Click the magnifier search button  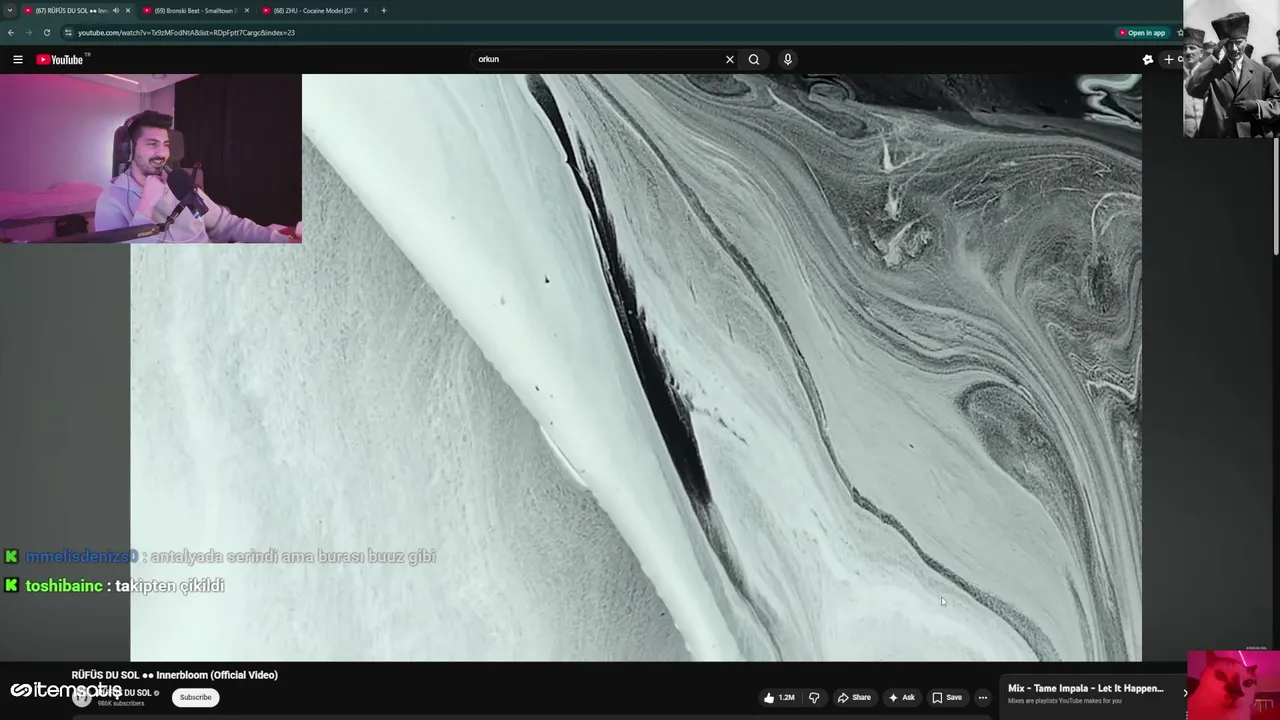pyautogui.click(x=754, y=59)
